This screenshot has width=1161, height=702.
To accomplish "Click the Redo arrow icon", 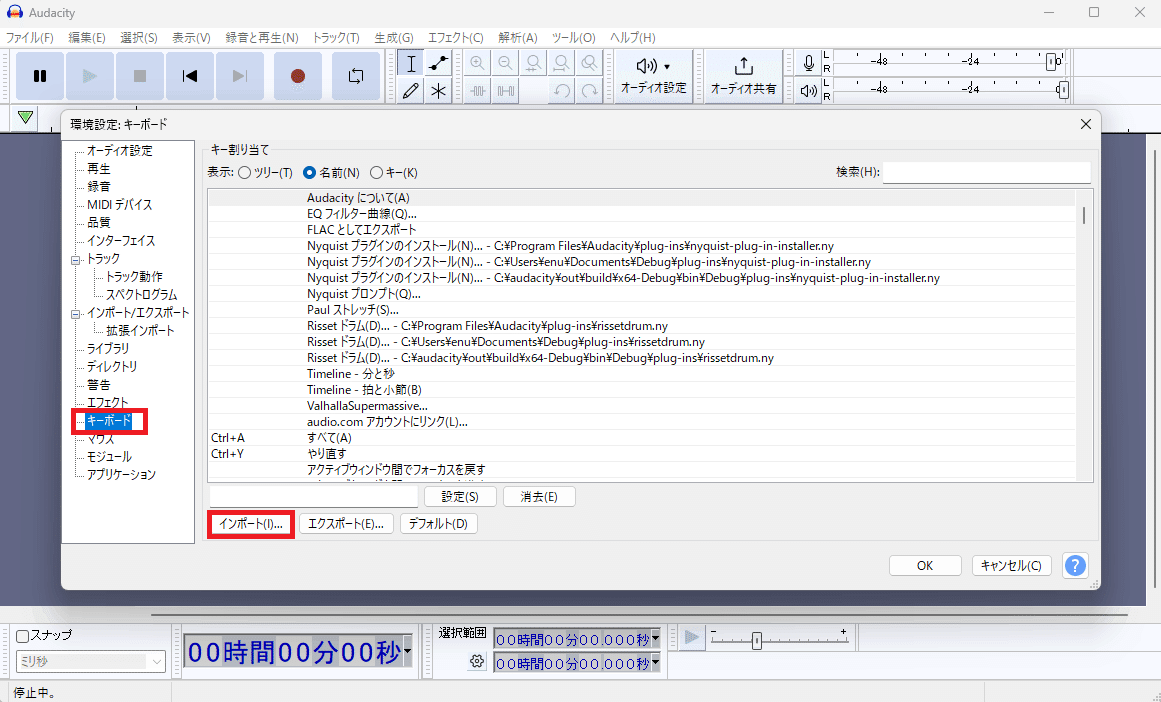I will click(x=589, y=91).
